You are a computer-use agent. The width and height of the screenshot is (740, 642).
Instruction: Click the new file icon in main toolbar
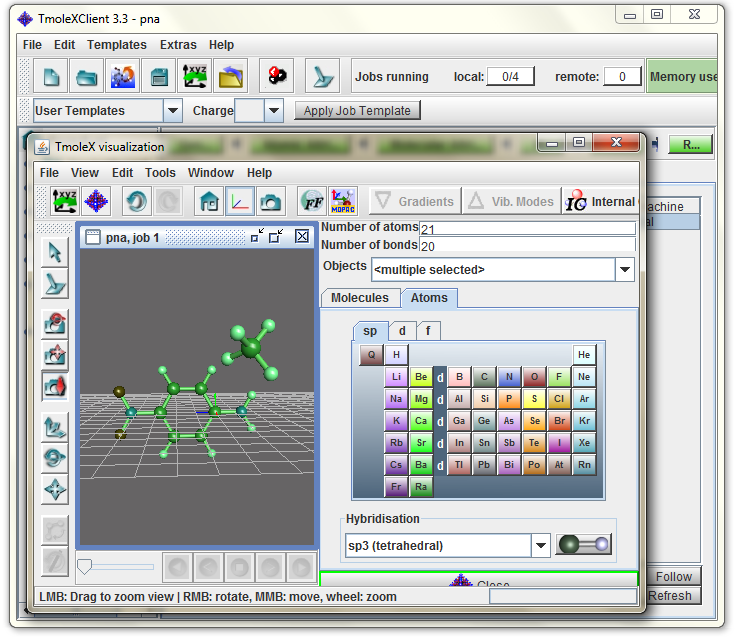pos(51,76)
